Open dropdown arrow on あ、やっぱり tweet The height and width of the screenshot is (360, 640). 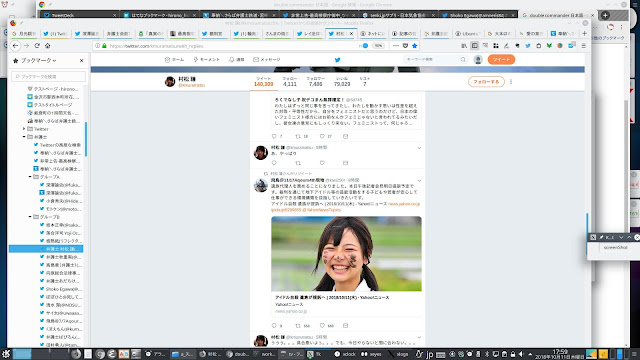419,148
